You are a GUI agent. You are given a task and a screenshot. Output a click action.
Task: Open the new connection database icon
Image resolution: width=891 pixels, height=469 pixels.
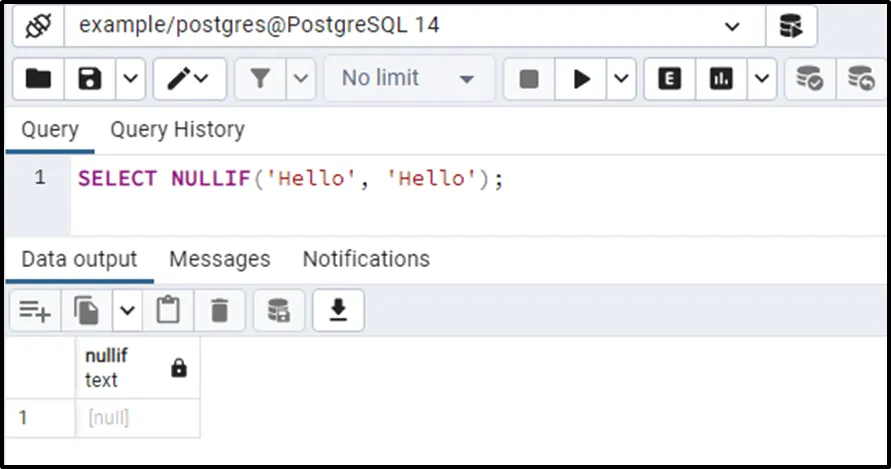pos(791,27)
